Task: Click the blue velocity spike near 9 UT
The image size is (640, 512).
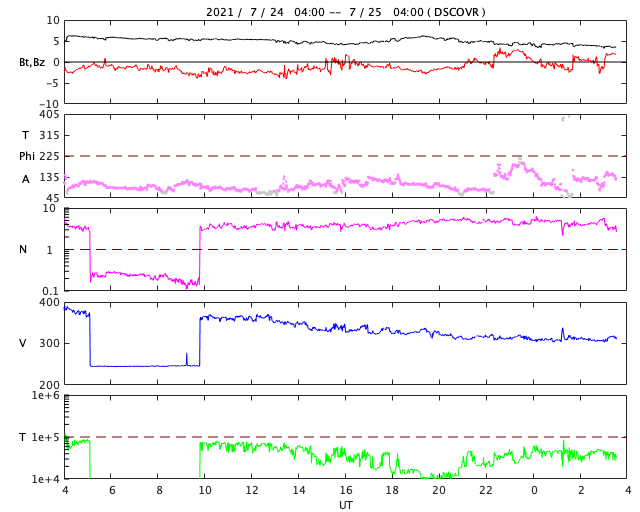Action: (187, 358)
